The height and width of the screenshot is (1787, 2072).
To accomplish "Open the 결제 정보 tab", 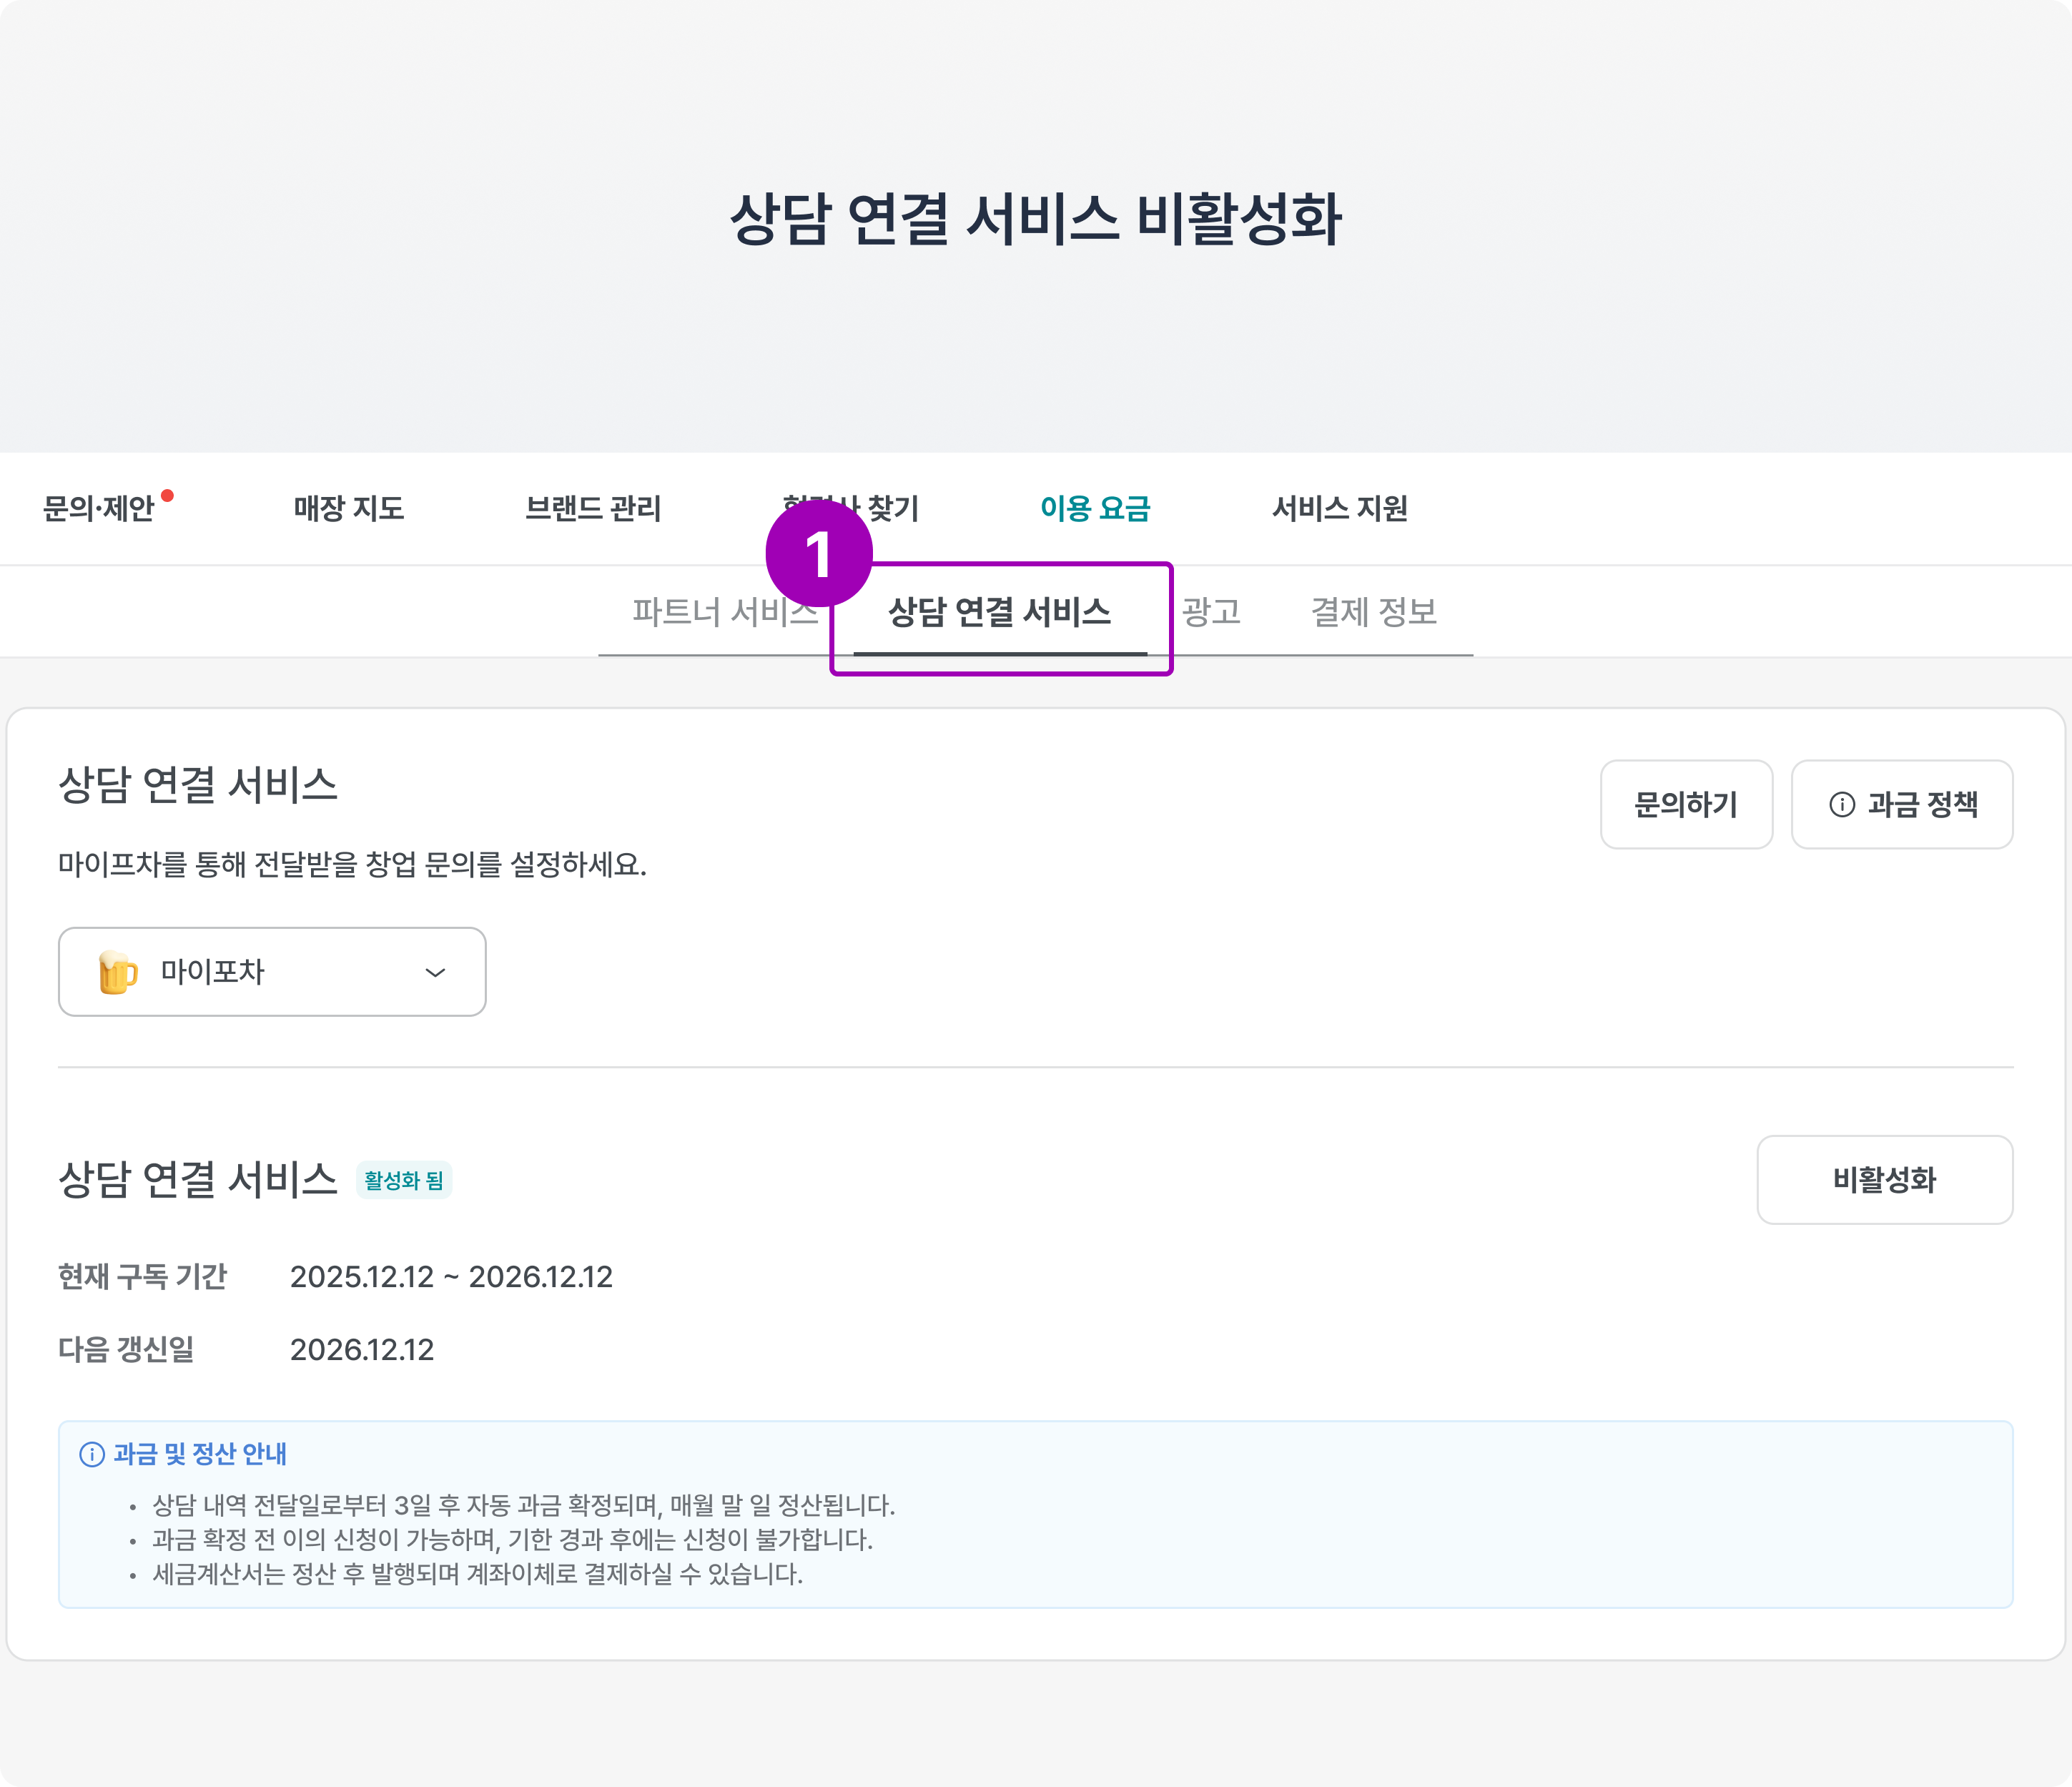I will 1373,612.
